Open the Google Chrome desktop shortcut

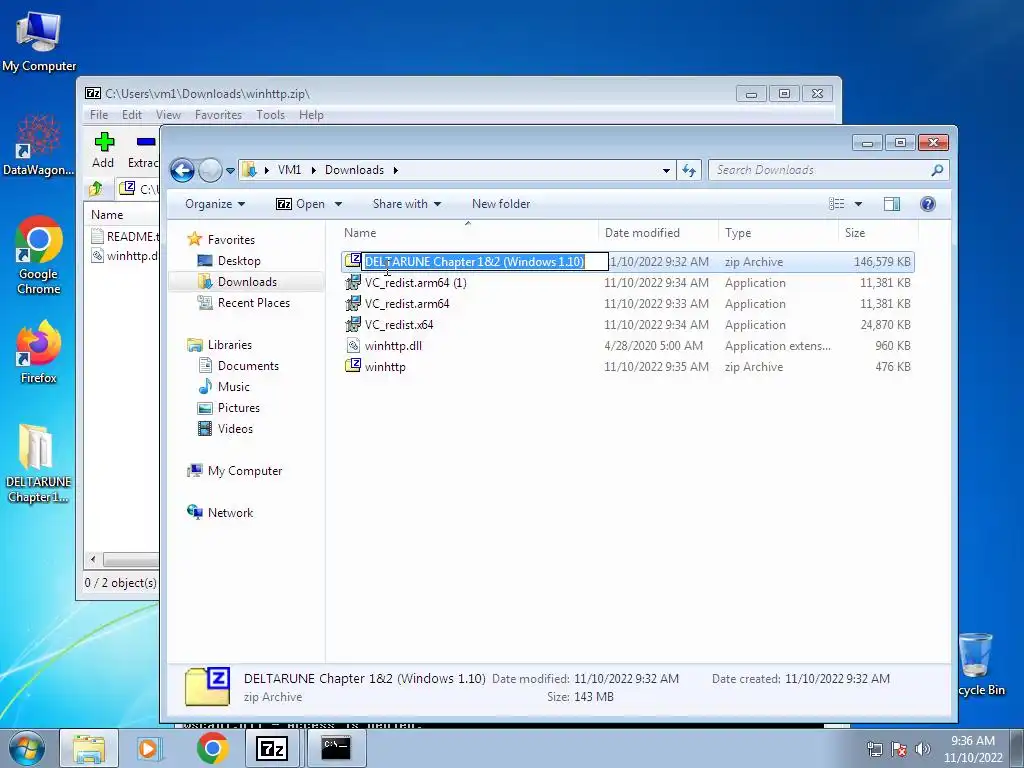(39, 255)
